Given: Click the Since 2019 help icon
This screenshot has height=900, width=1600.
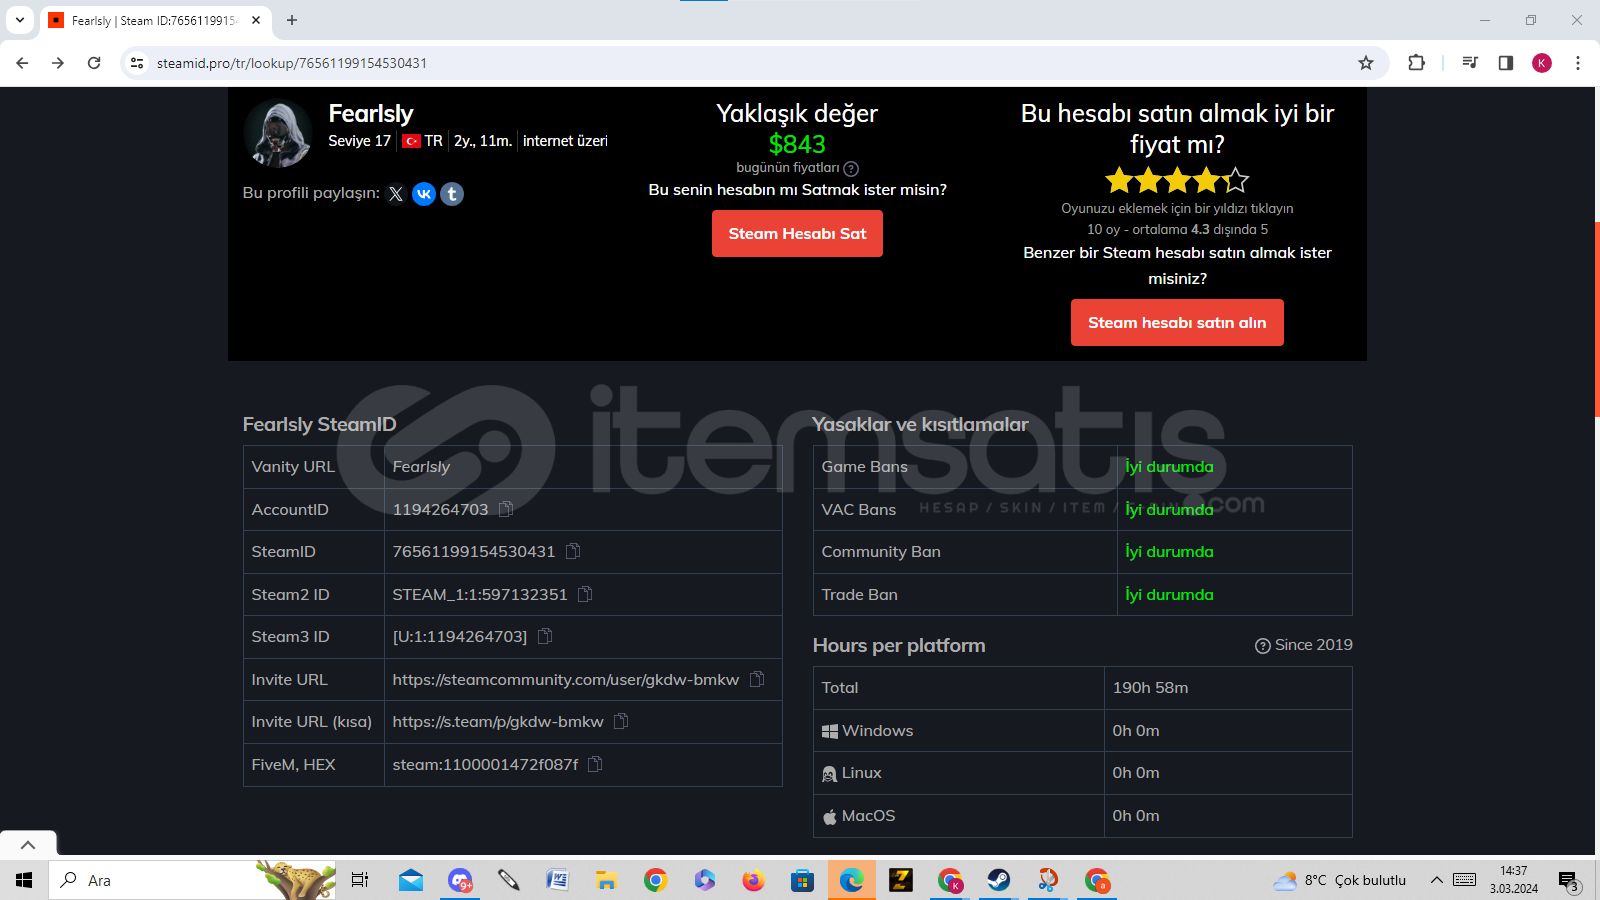Looking at the screenshot, I should click(x=1263, y=646).
